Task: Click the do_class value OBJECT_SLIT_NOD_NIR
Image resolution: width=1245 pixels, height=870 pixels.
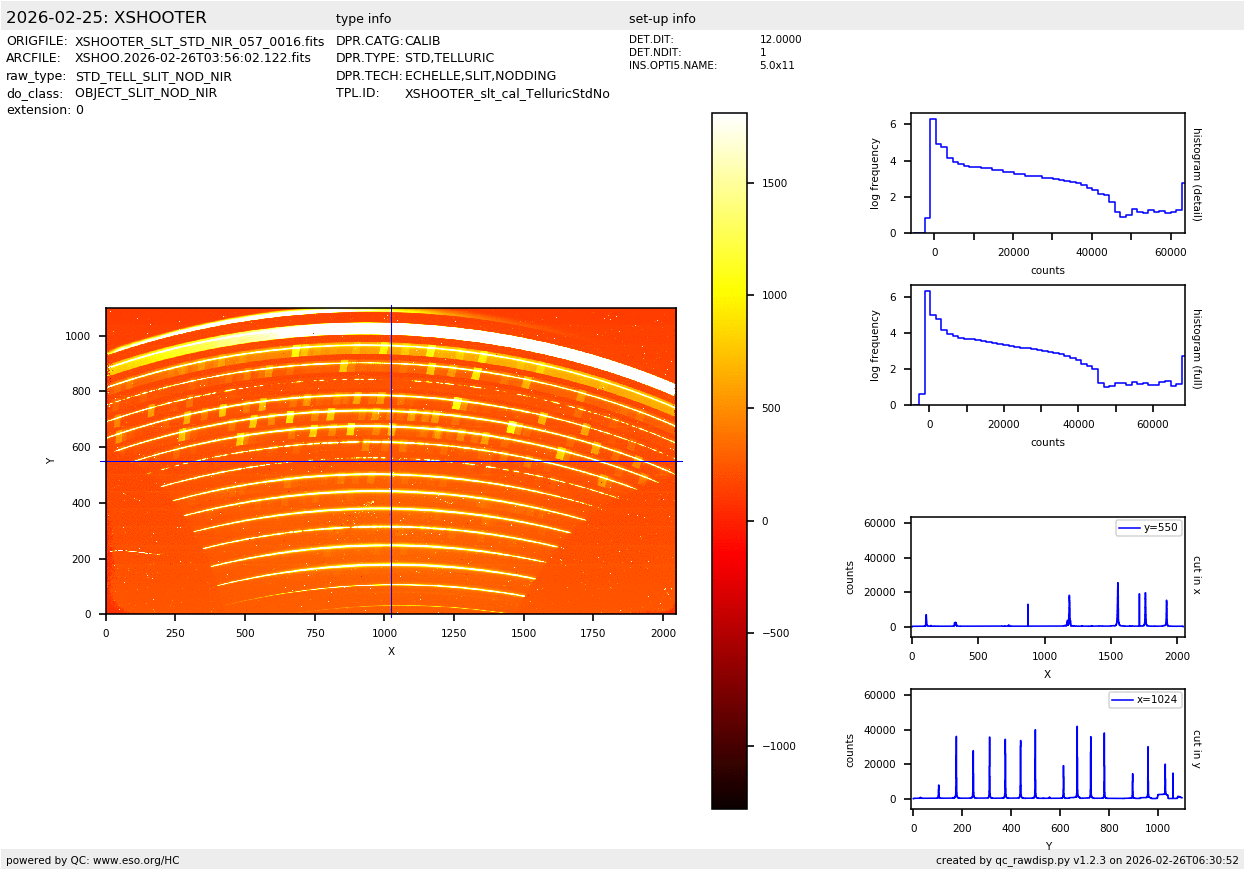Action: pyautogui.click(x=145, y=94)
